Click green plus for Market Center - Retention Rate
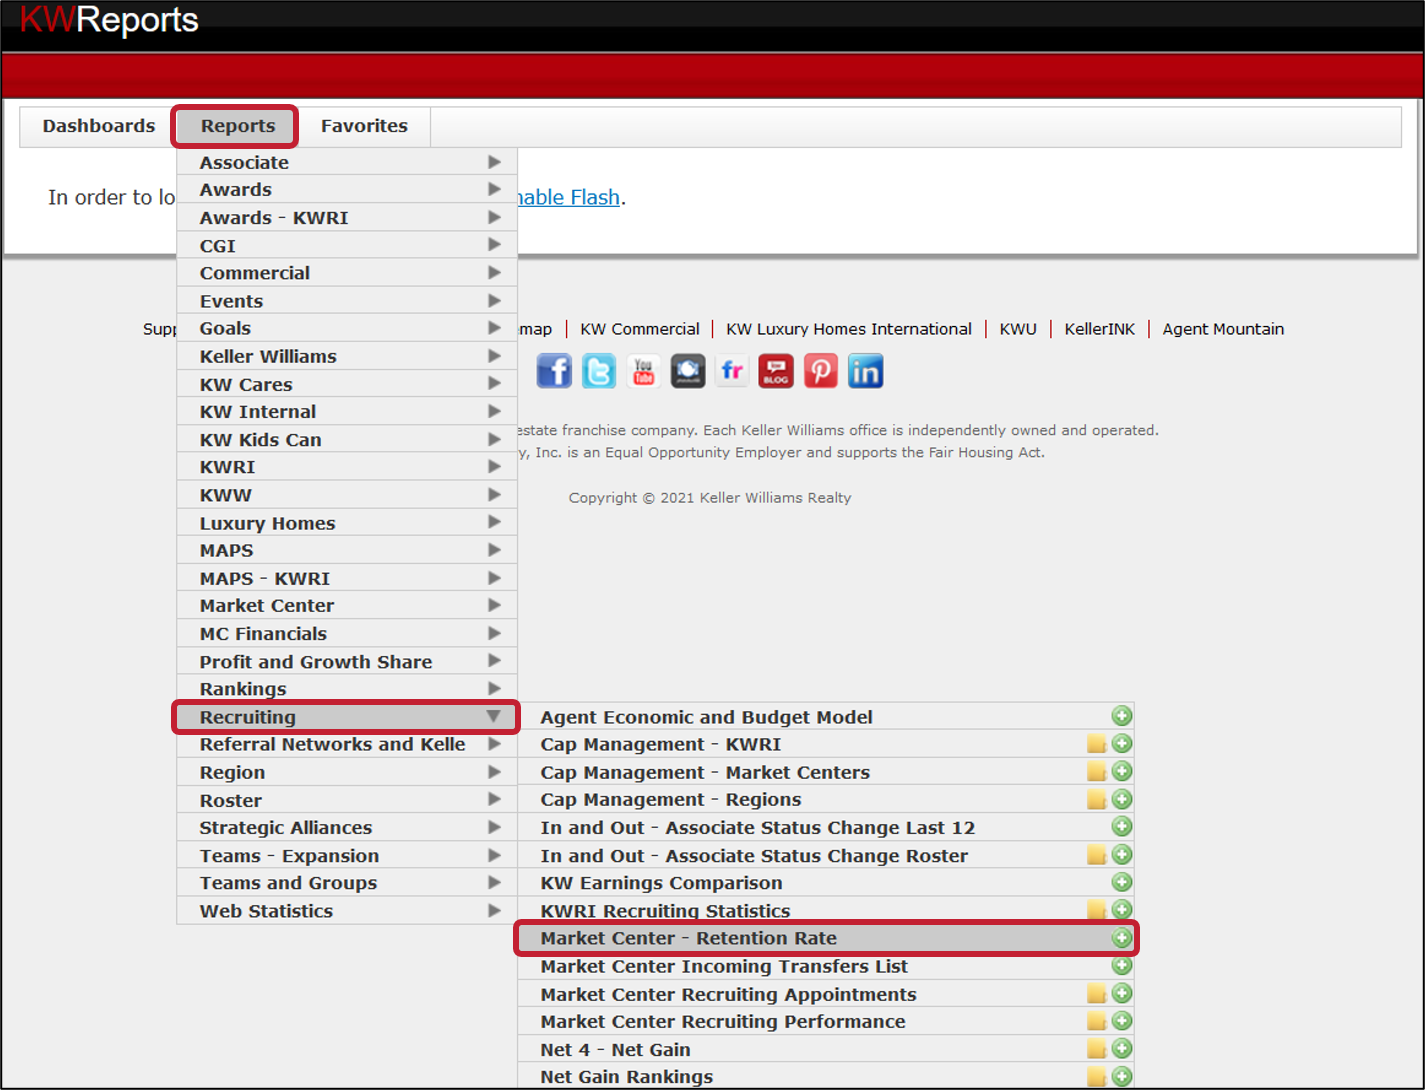Screen dimensions: 1425x1090 [x=1122, y=938]
